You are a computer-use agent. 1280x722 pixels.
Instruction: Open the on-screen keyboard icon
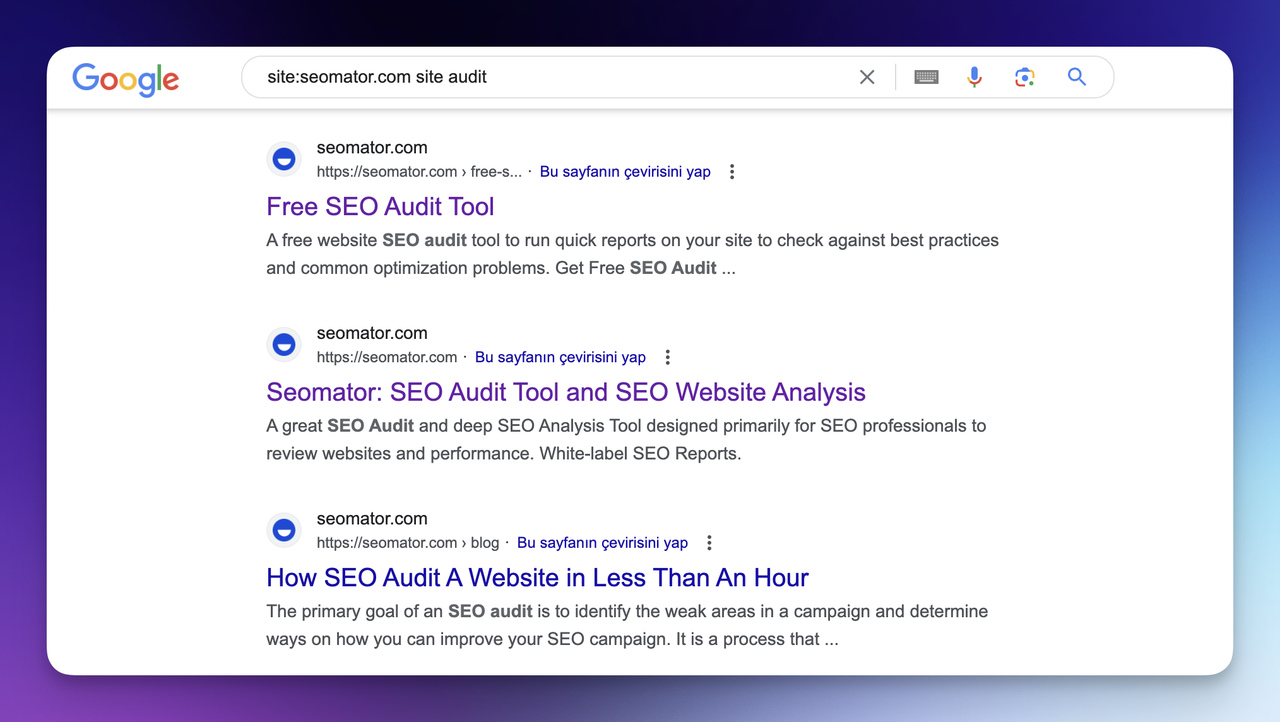click(x=925, y=76)
